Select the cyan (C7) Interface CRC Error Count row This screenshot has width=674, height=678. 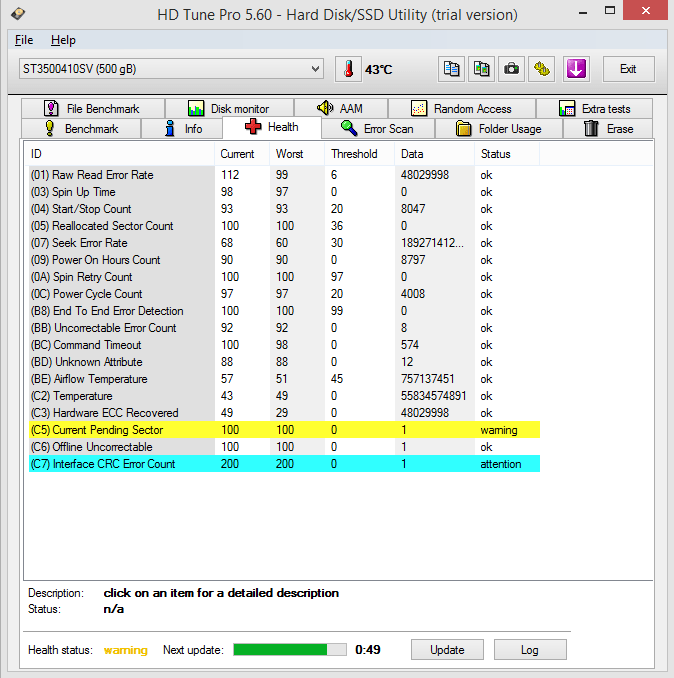coord(284,464)
